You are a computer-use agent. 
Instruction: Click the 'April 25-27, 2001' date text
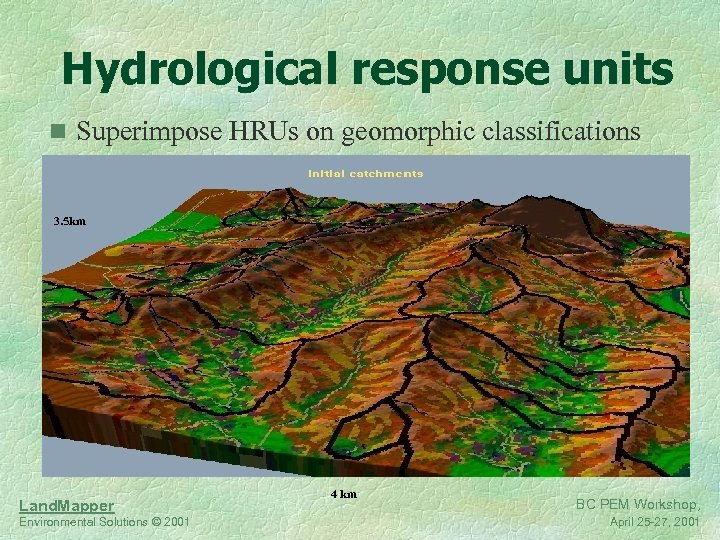point(655,522)
